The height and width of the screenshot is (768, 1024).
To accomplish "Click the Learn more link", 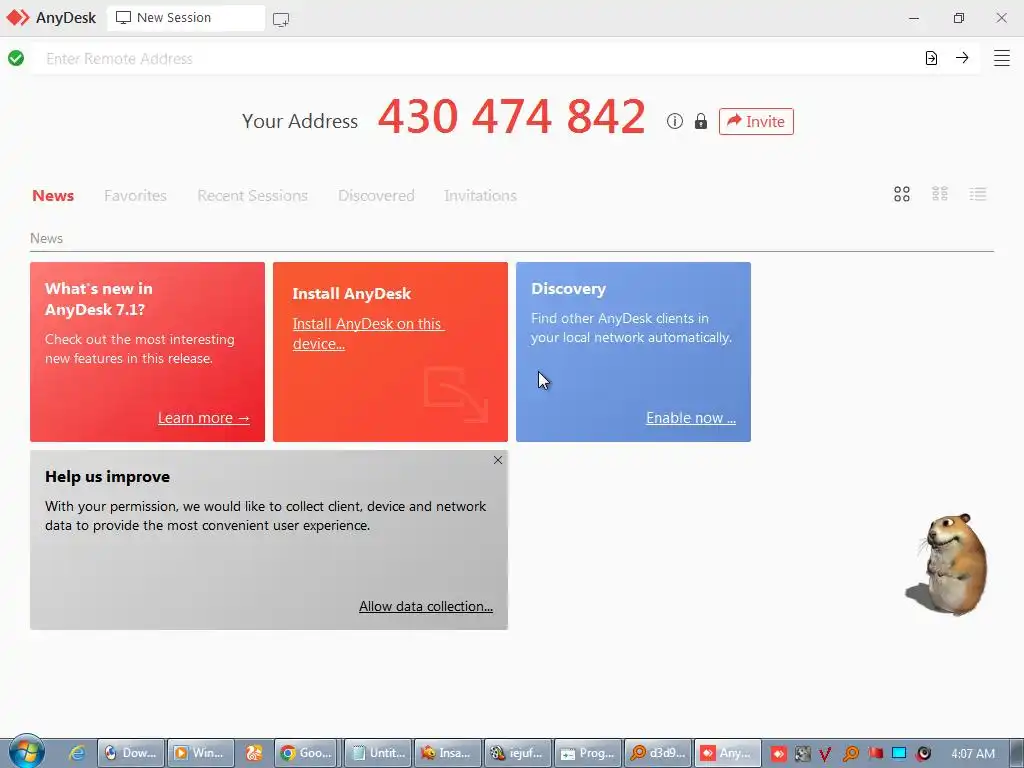I will pyautogui.click(x=204, y=418).
